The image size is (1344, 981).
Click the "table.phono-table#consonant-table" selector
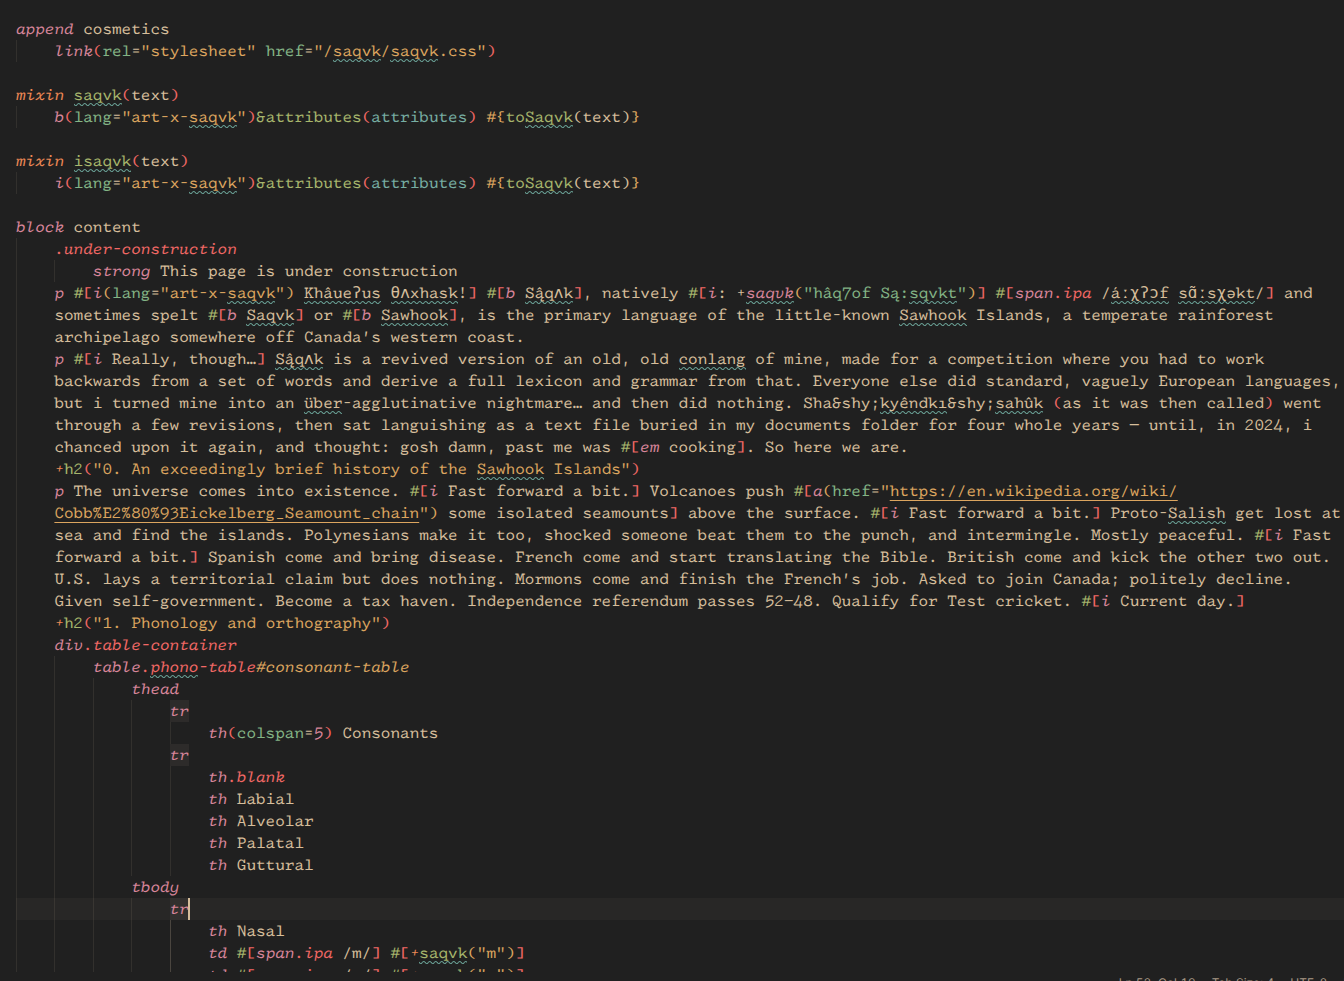(x=250, y=667)
